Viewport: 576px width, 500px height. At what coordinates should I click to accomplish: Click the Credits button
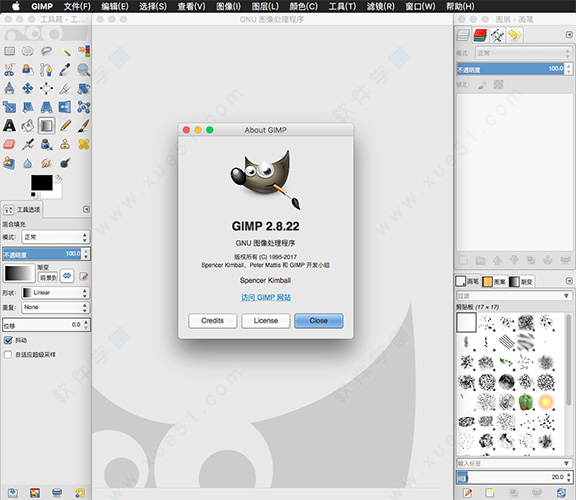pyautogui.click(x=213, y=321)
